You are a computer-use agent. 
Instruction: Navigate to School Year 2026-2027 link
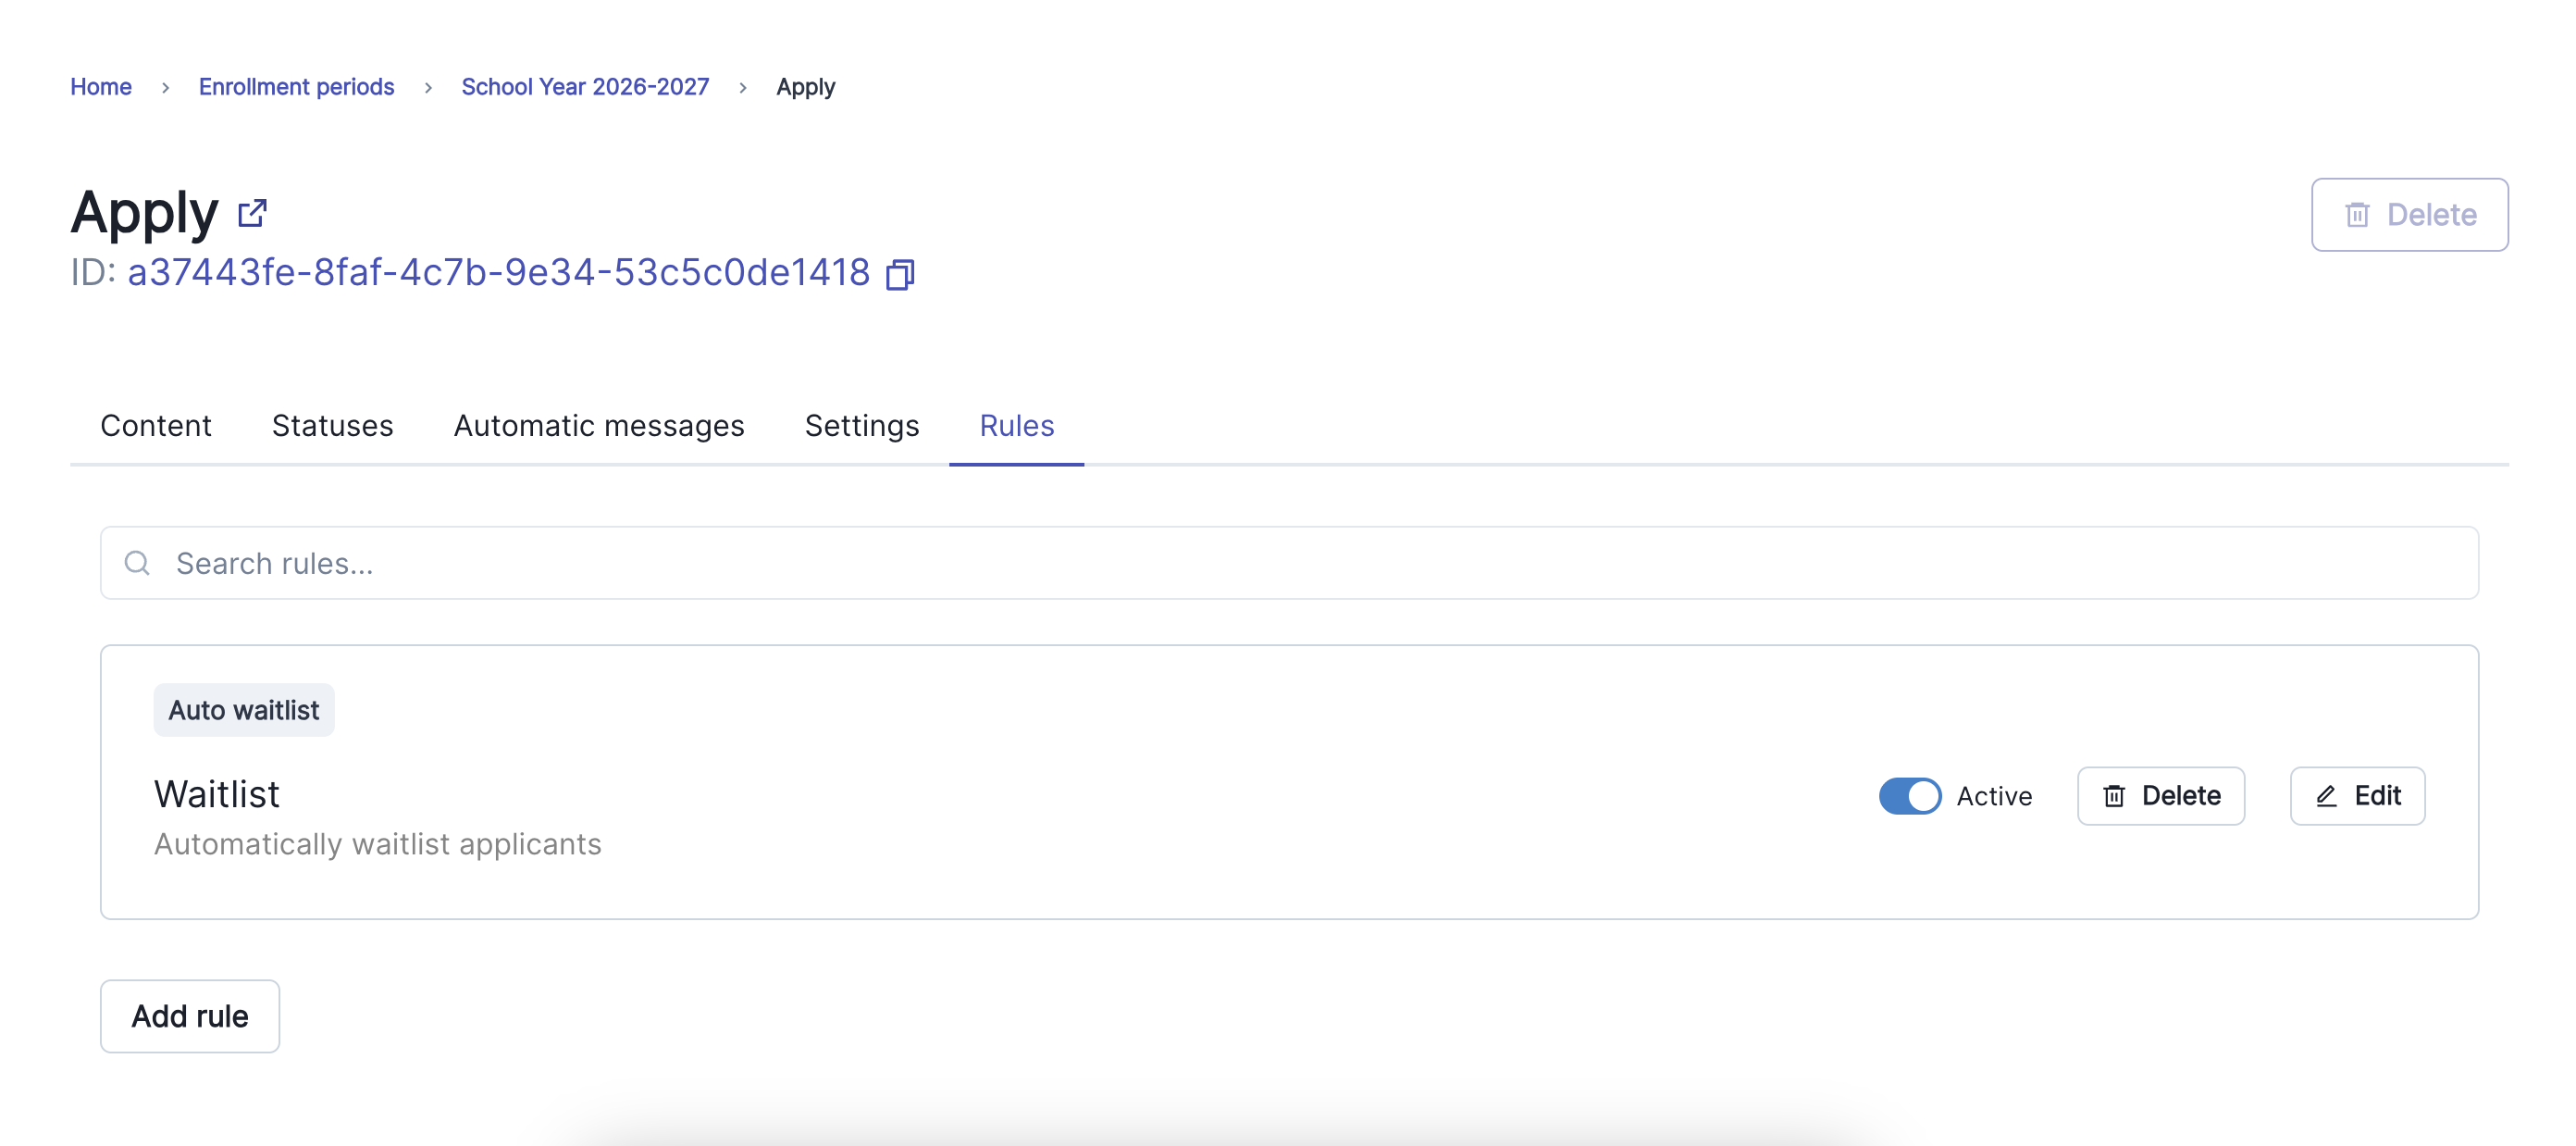click(x=585, y=87)
